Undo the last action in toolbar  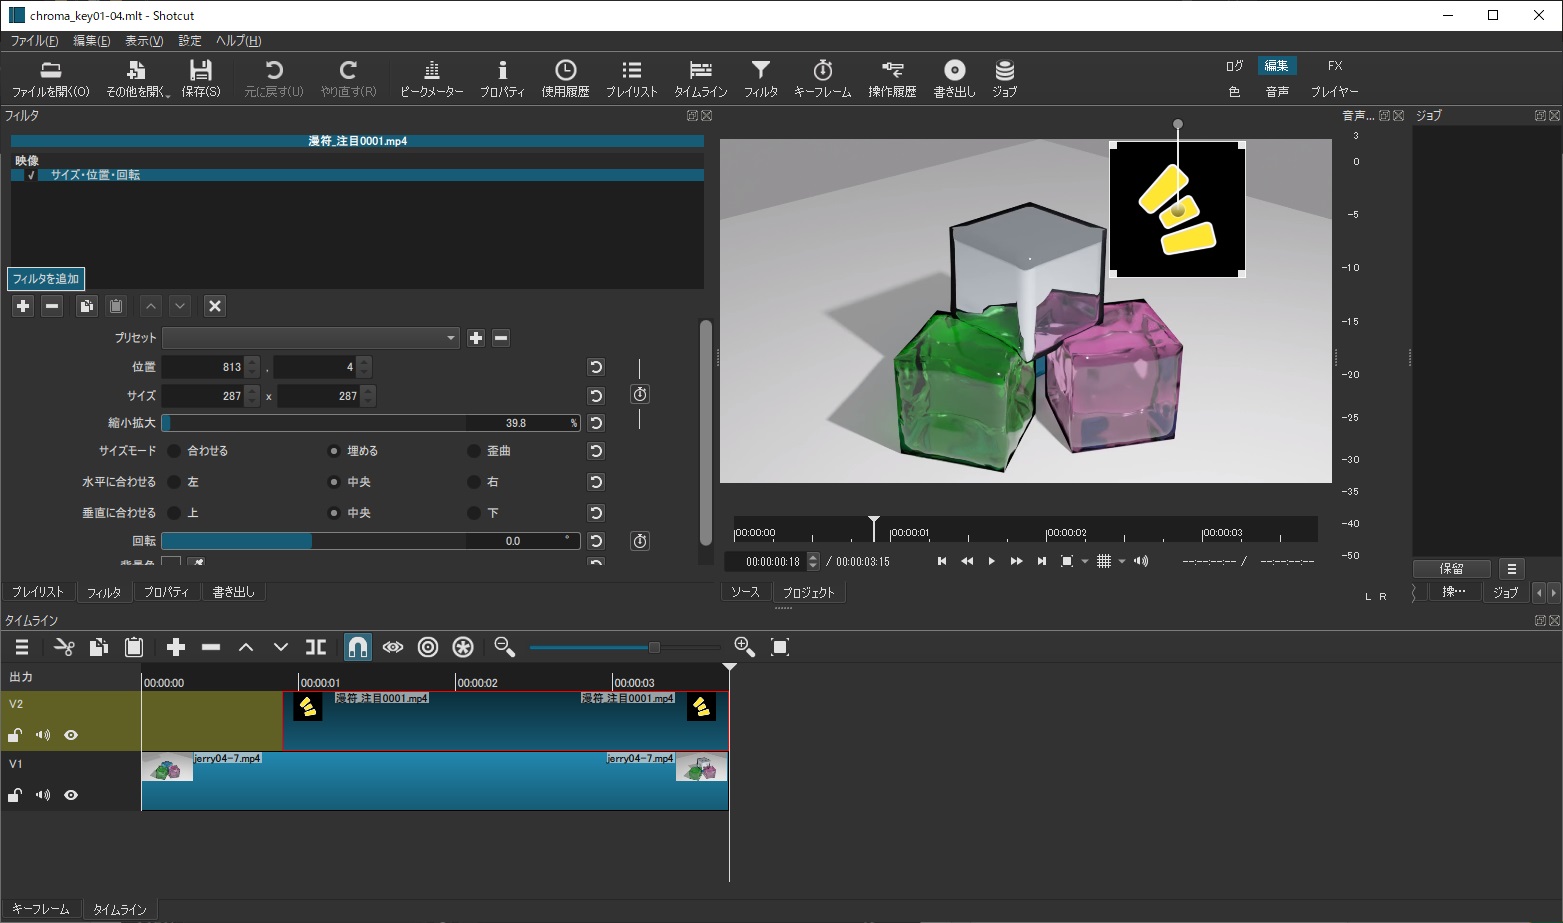point(273,79)
